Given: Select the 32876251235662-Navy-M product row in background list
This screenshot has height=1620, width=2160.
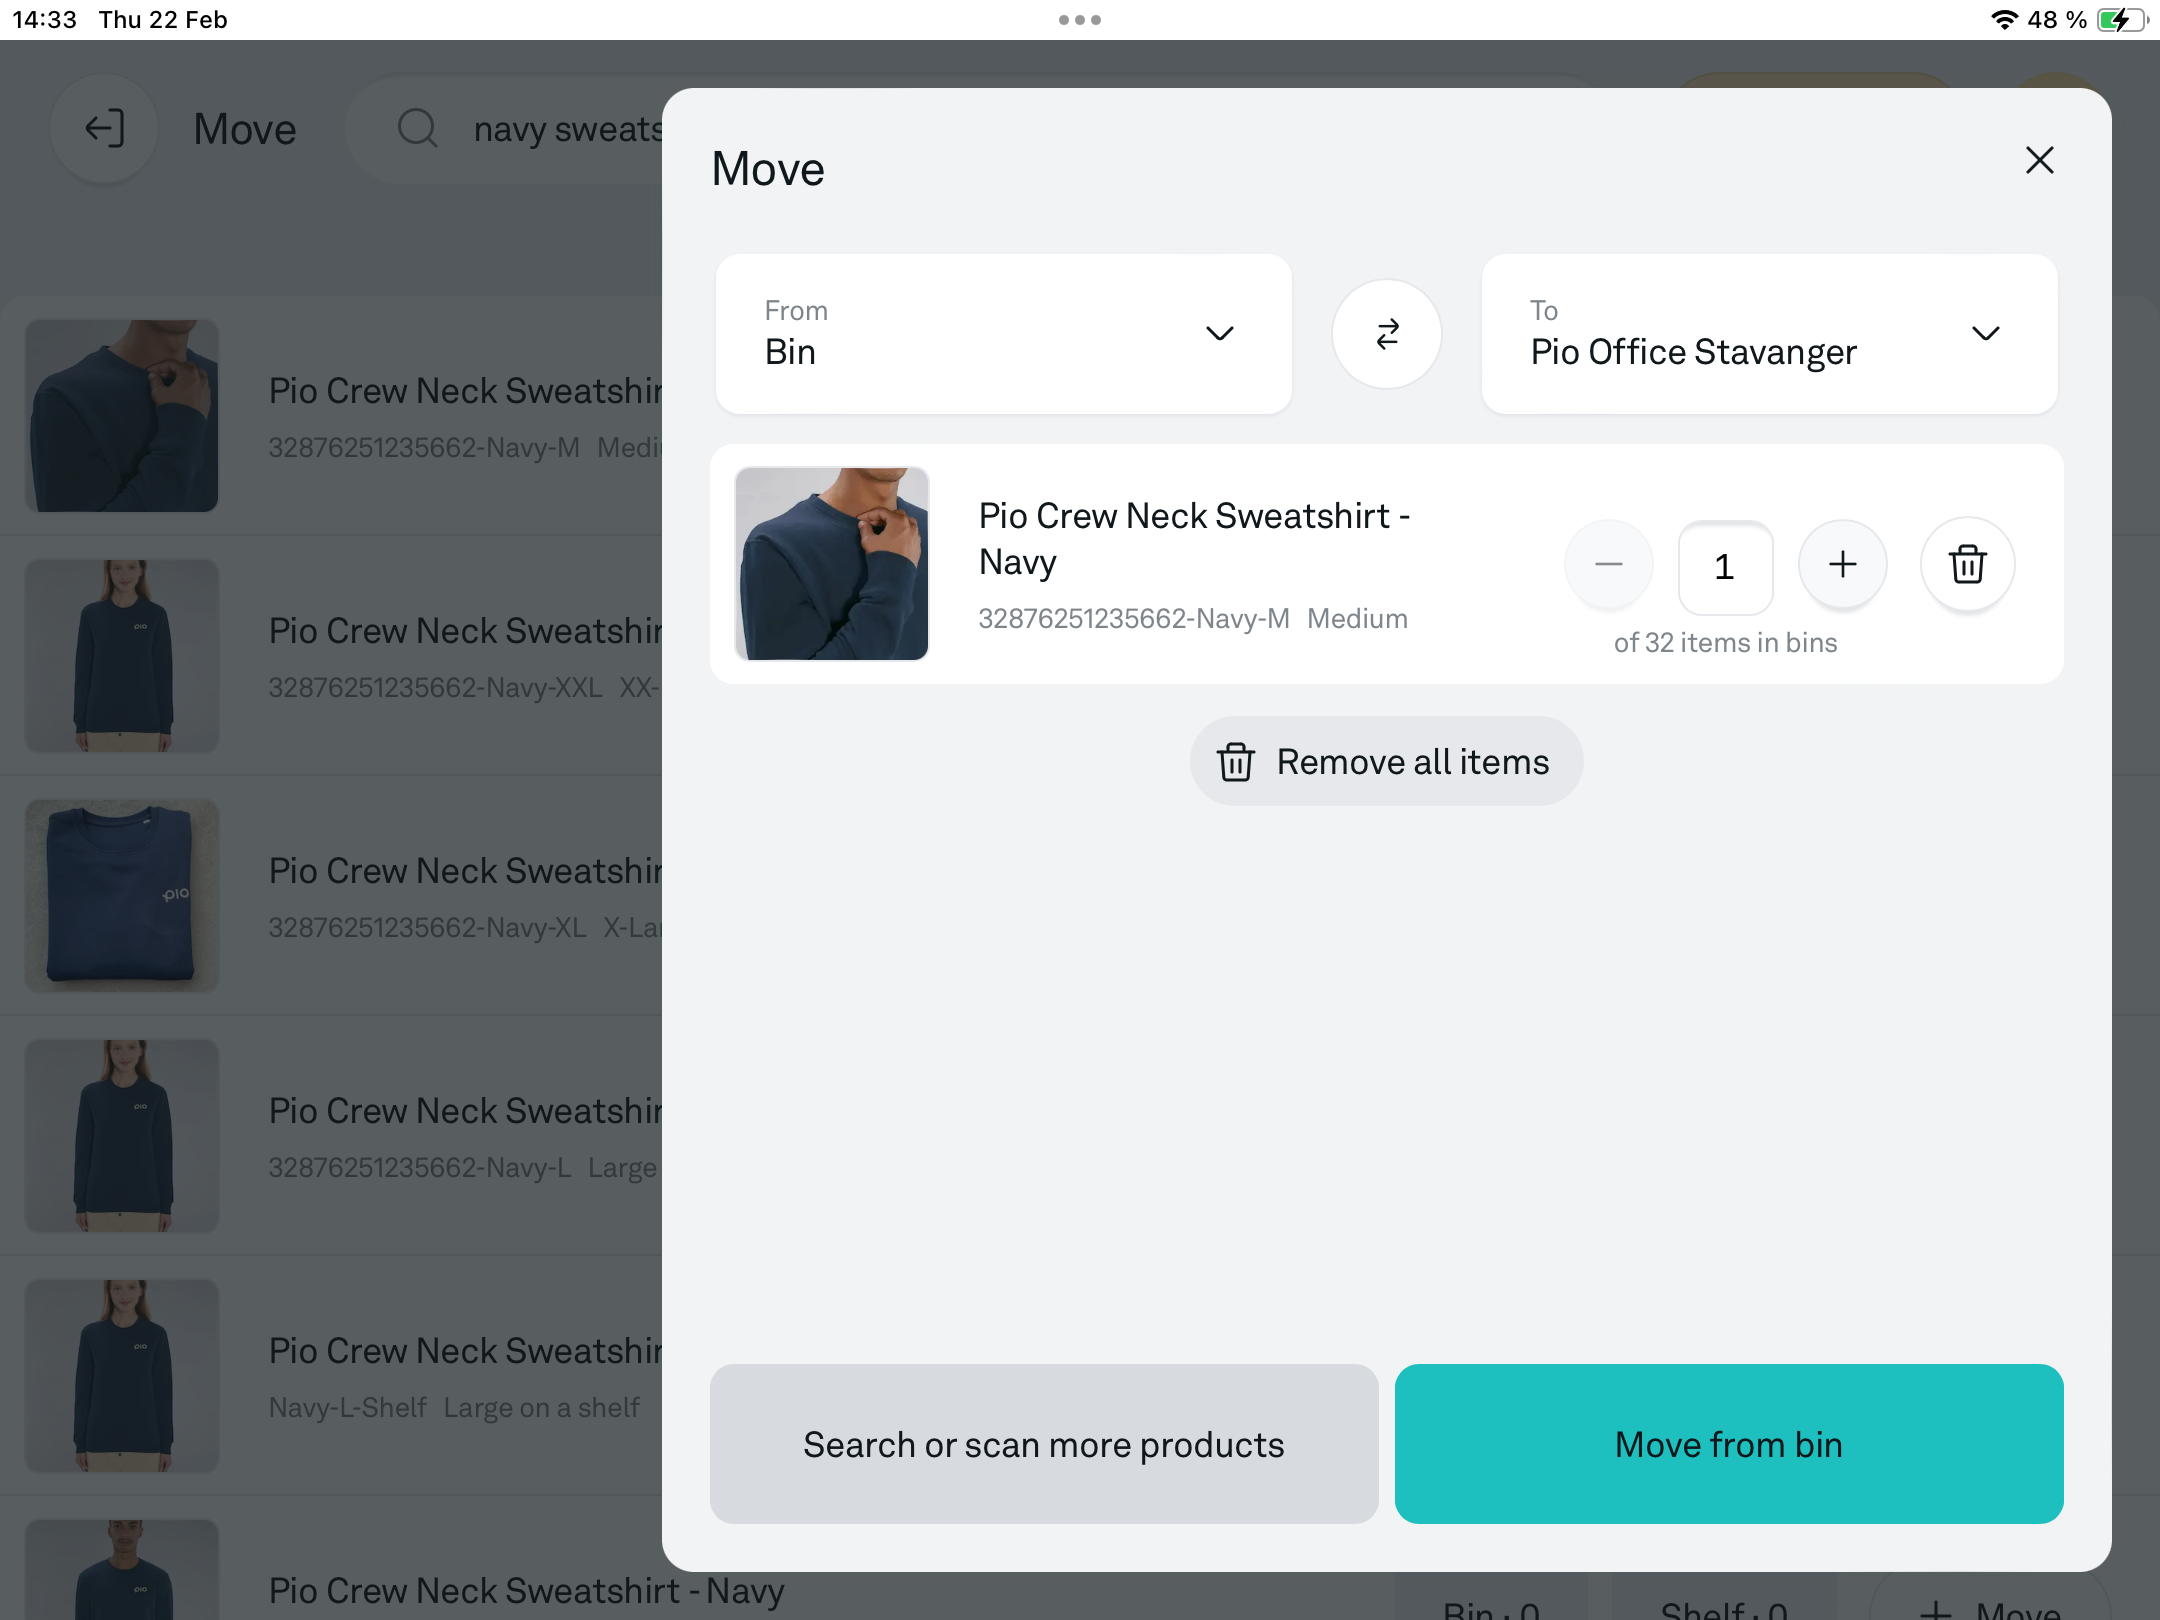Looking at the screenshot, I should click(x=331, y=416).
